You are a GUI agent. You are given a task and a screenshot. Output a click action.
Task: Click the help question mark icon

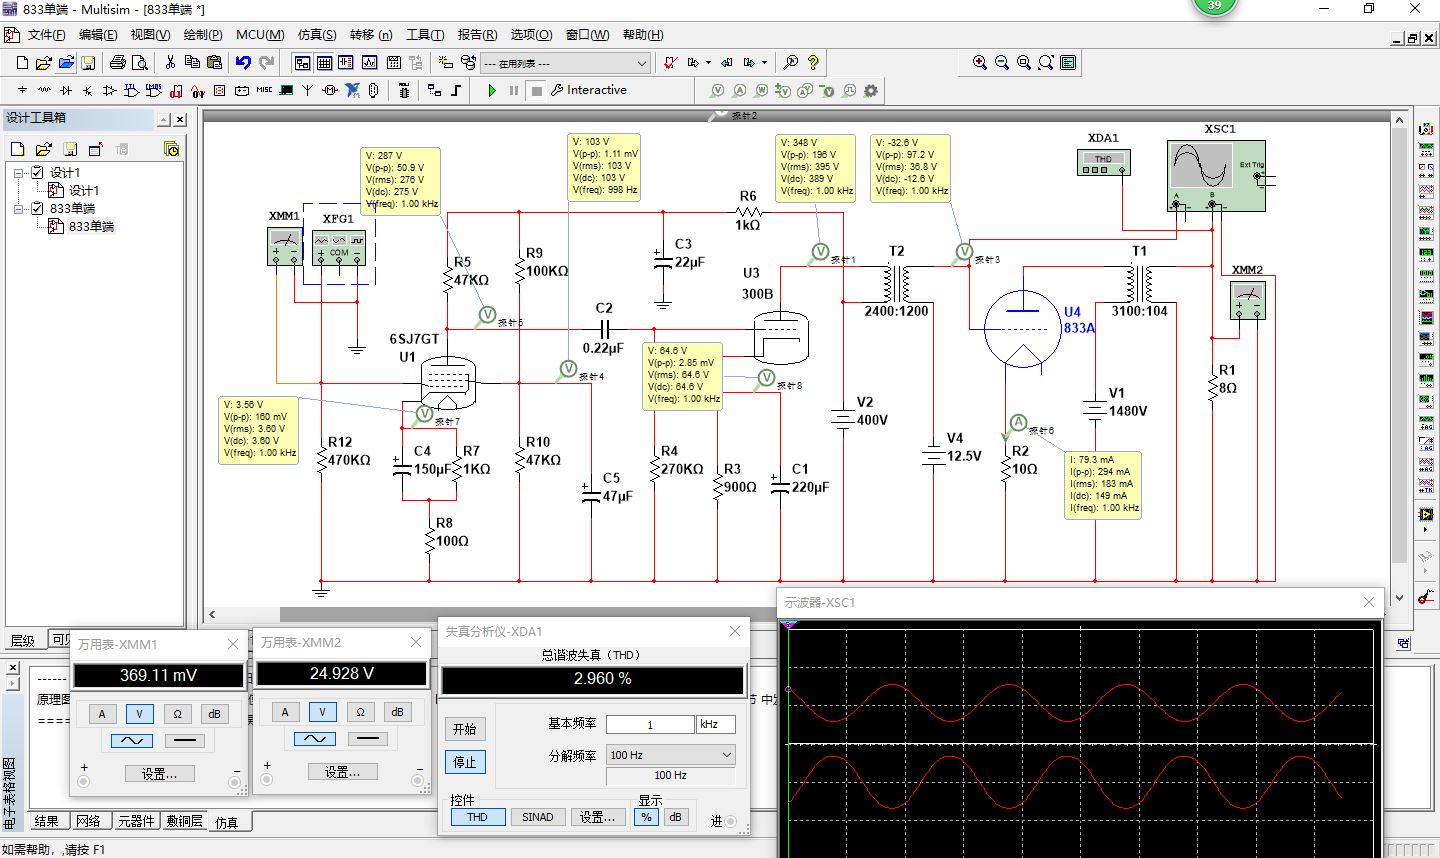click(813, 62)
